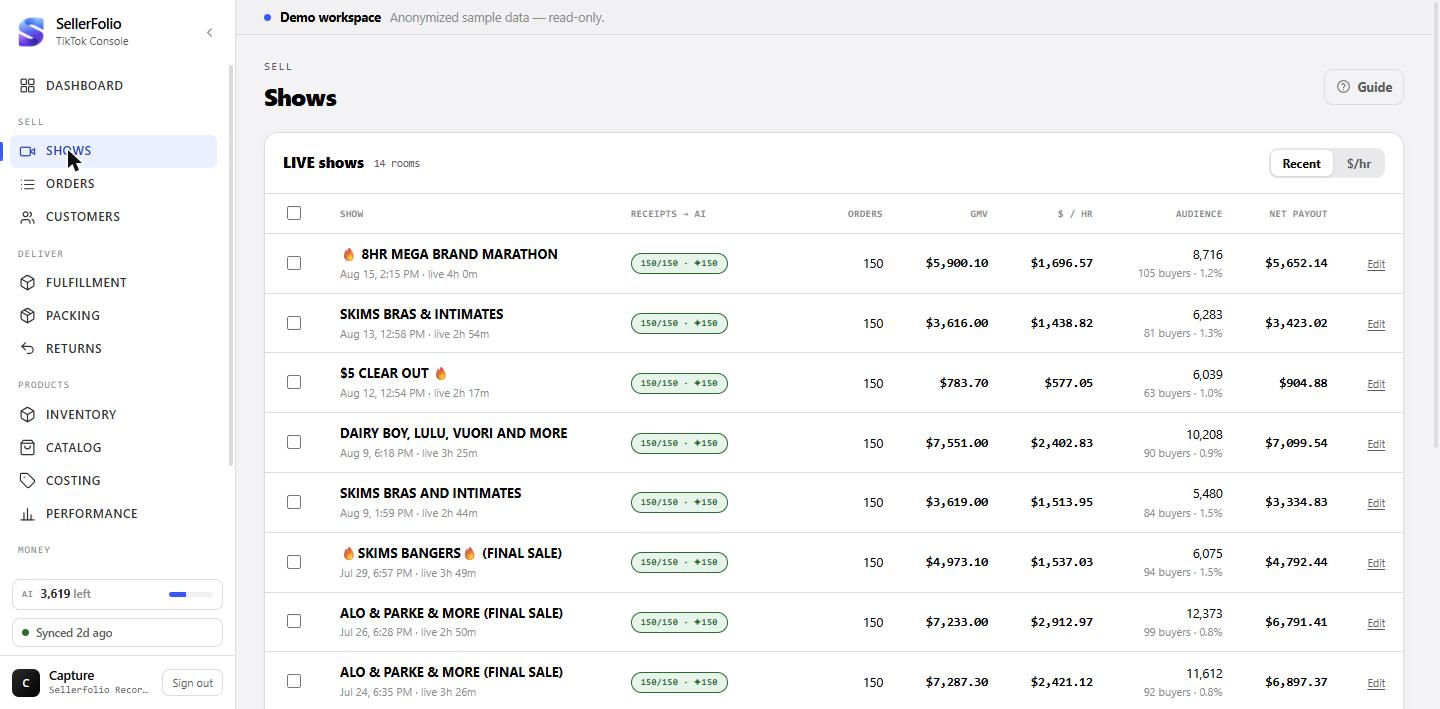Click the Catalog bag icon
This screenshot has height=709, width=1440.
tap(28, 448)
